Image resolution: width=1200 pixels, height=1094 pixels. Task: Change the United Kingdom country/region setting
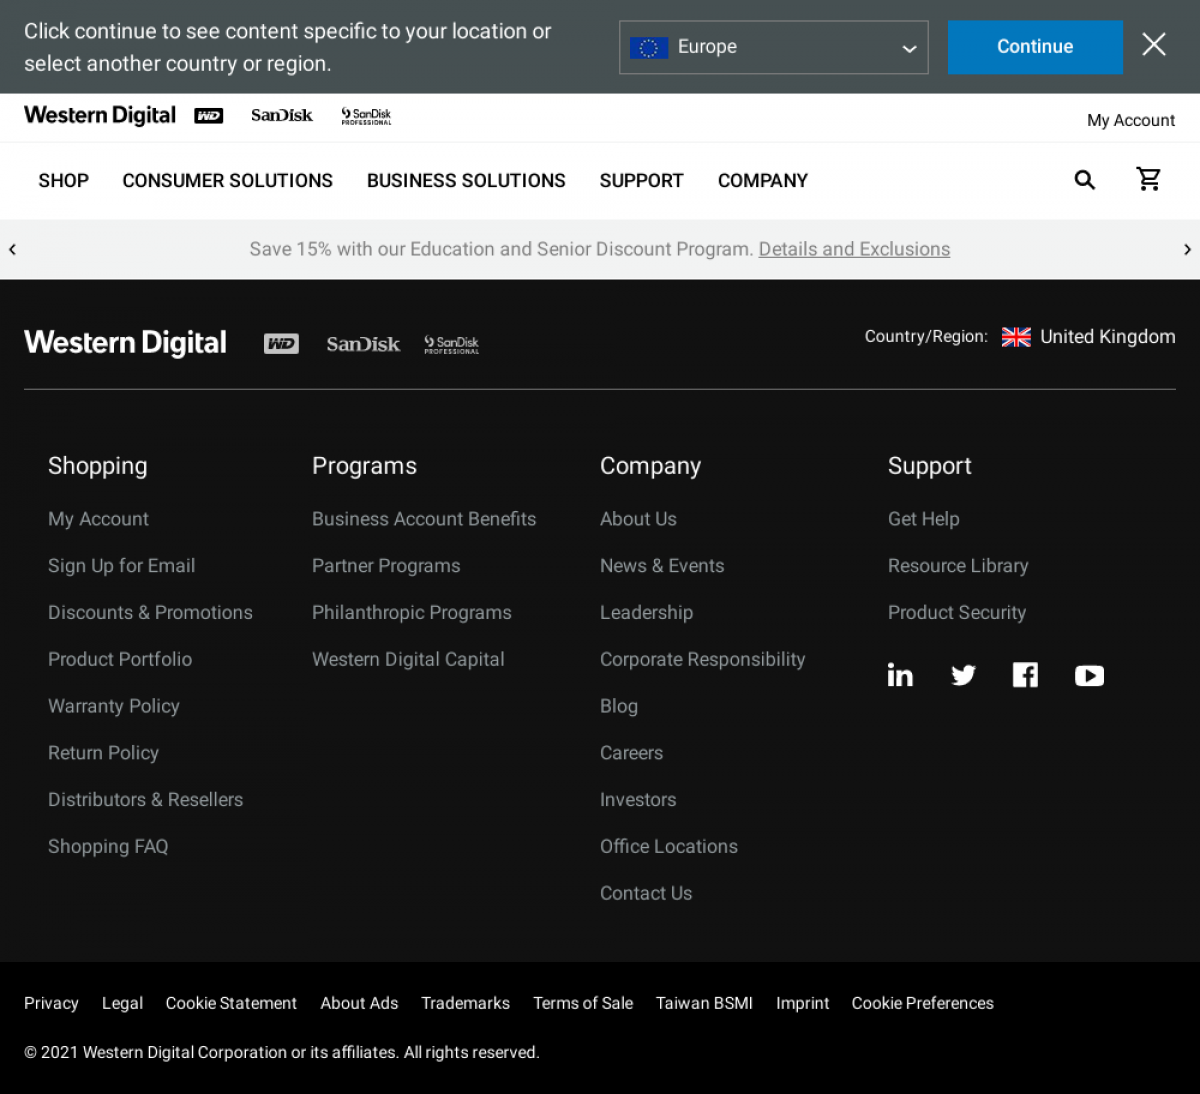(1089, 337)
